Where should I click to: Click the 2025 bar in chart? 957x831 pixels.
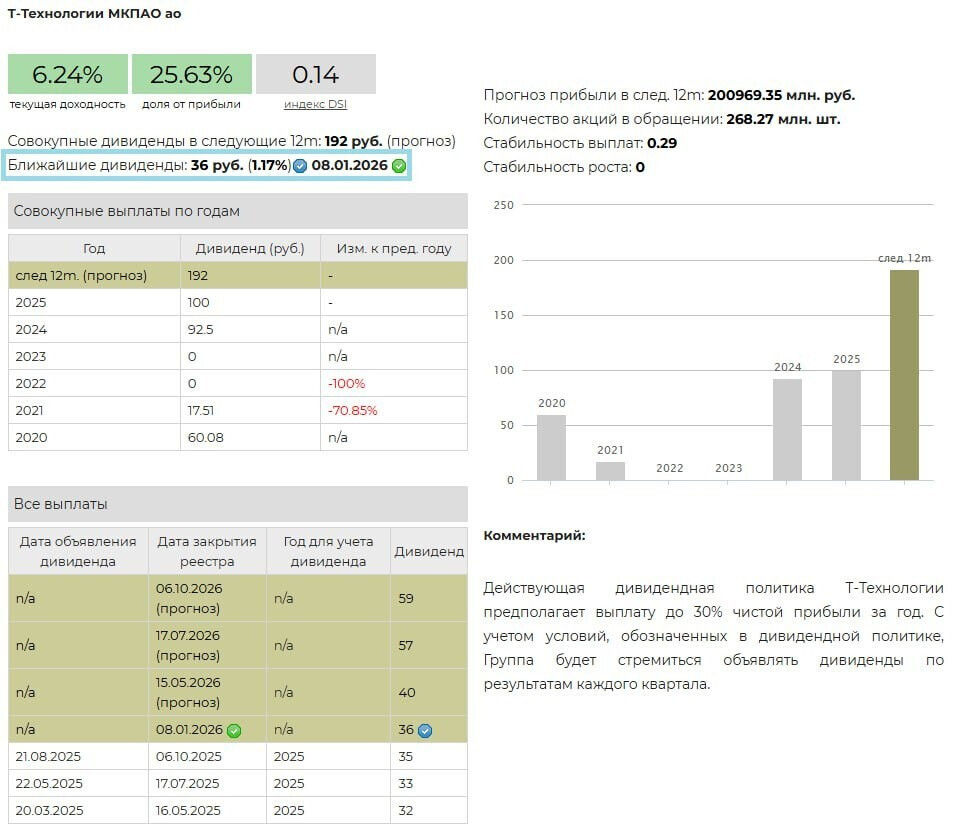[x=846, y=425]
